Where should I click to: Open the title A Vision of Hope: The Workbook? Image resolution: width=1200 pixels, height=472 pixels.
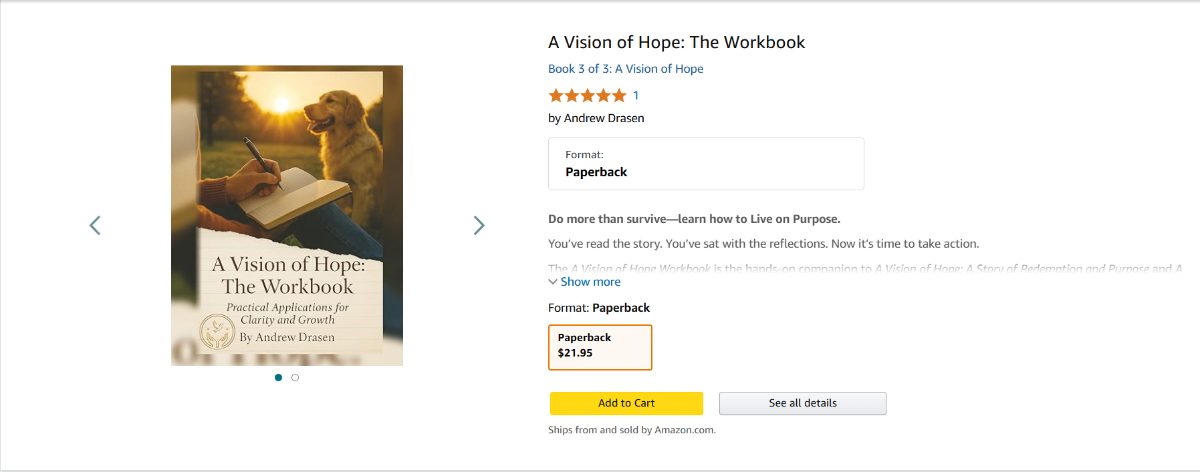click(x=676, y=42)
